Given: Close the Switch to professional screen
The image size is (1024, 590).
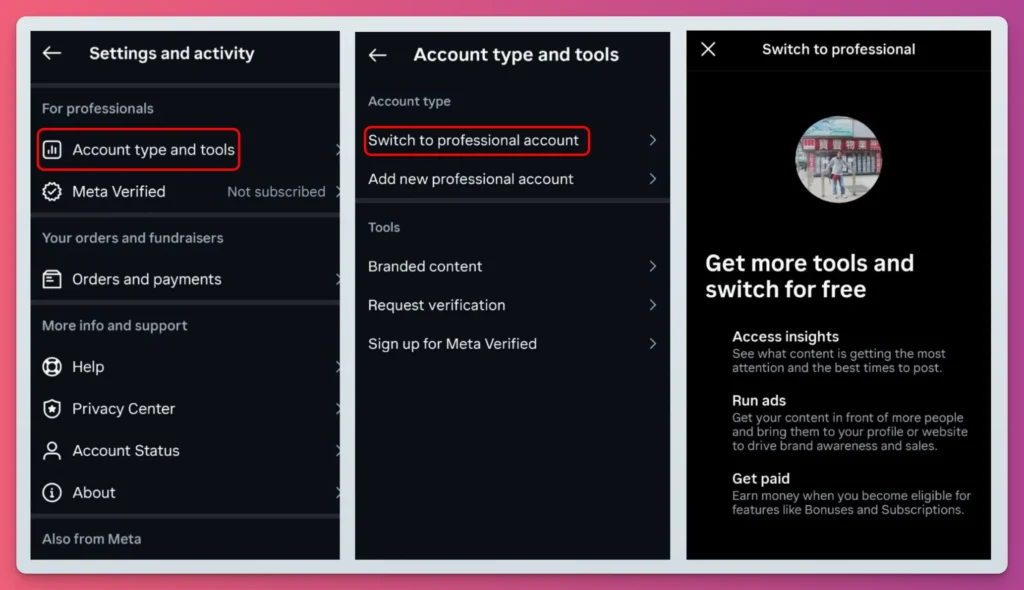Looking at the screenshot, I should [x=708, y=49].
